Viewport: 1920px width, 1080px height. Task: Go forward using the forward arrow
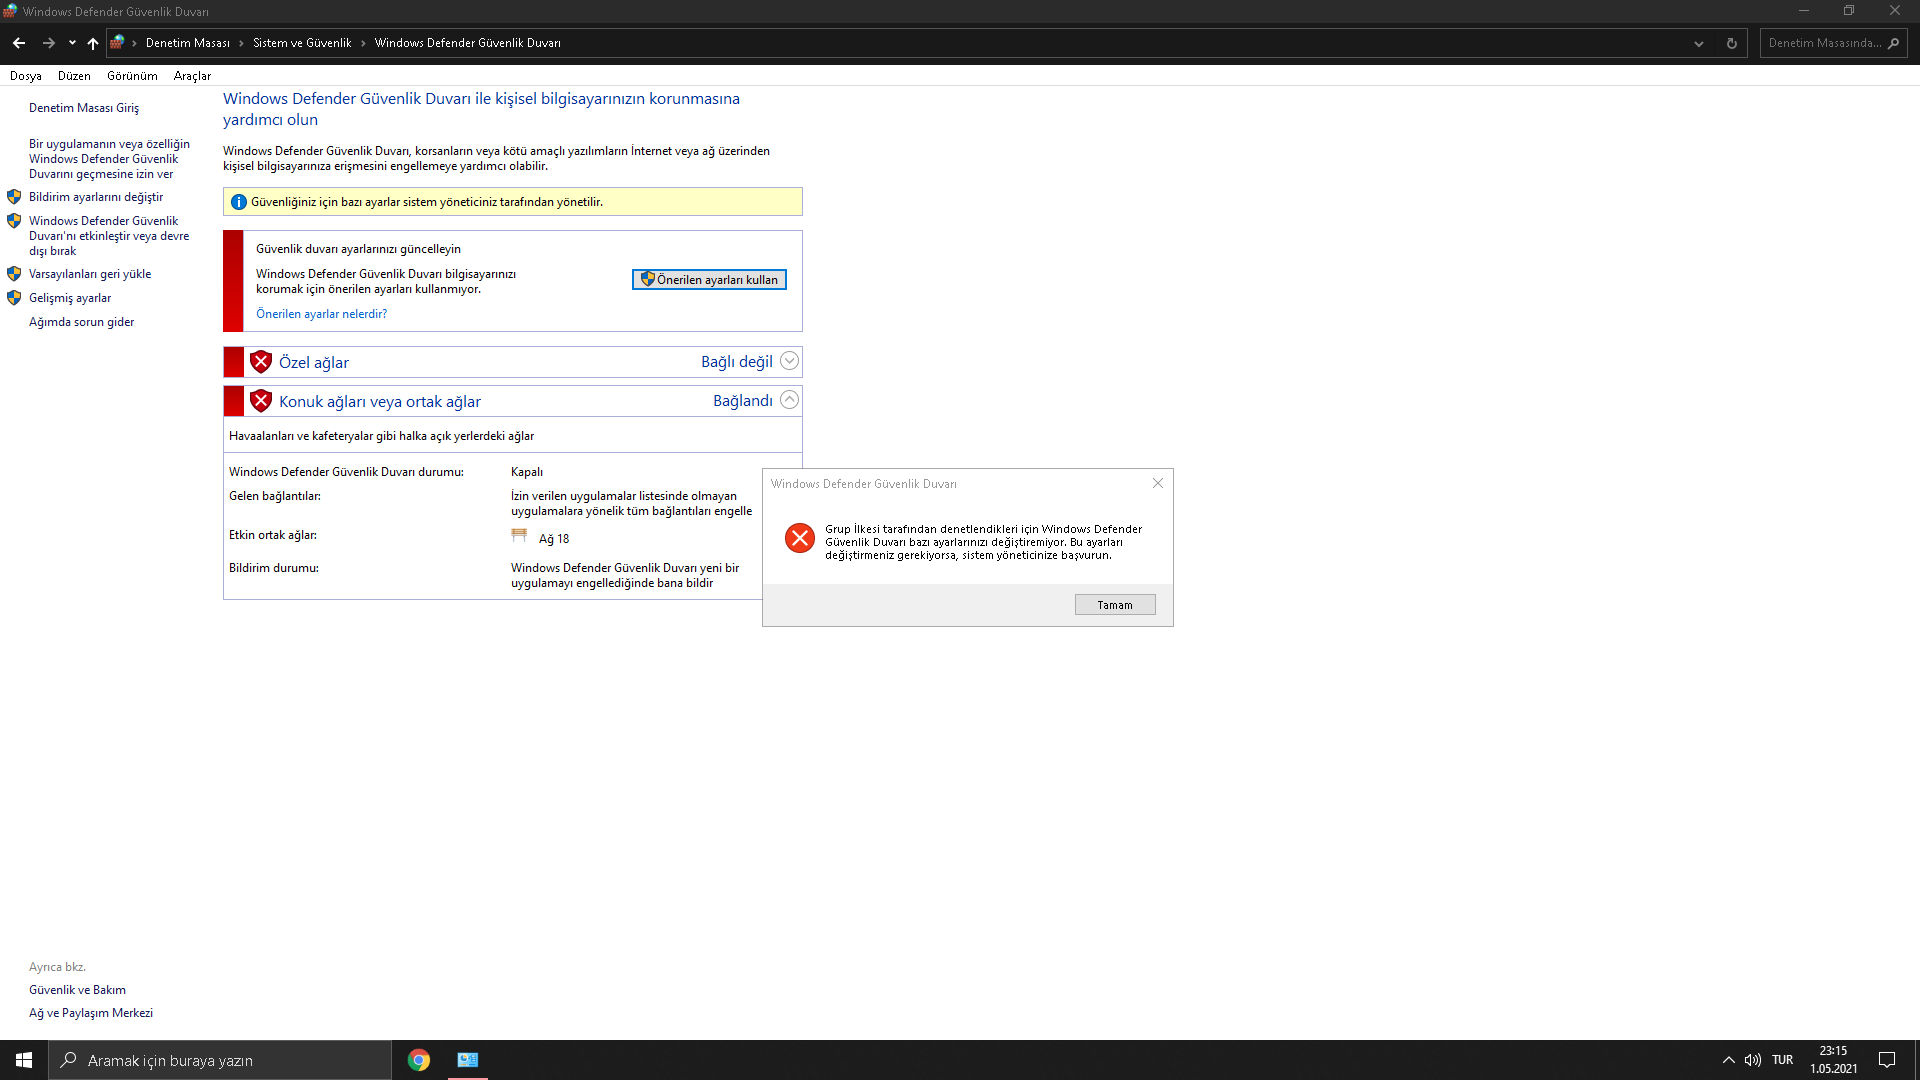(48, 43)
